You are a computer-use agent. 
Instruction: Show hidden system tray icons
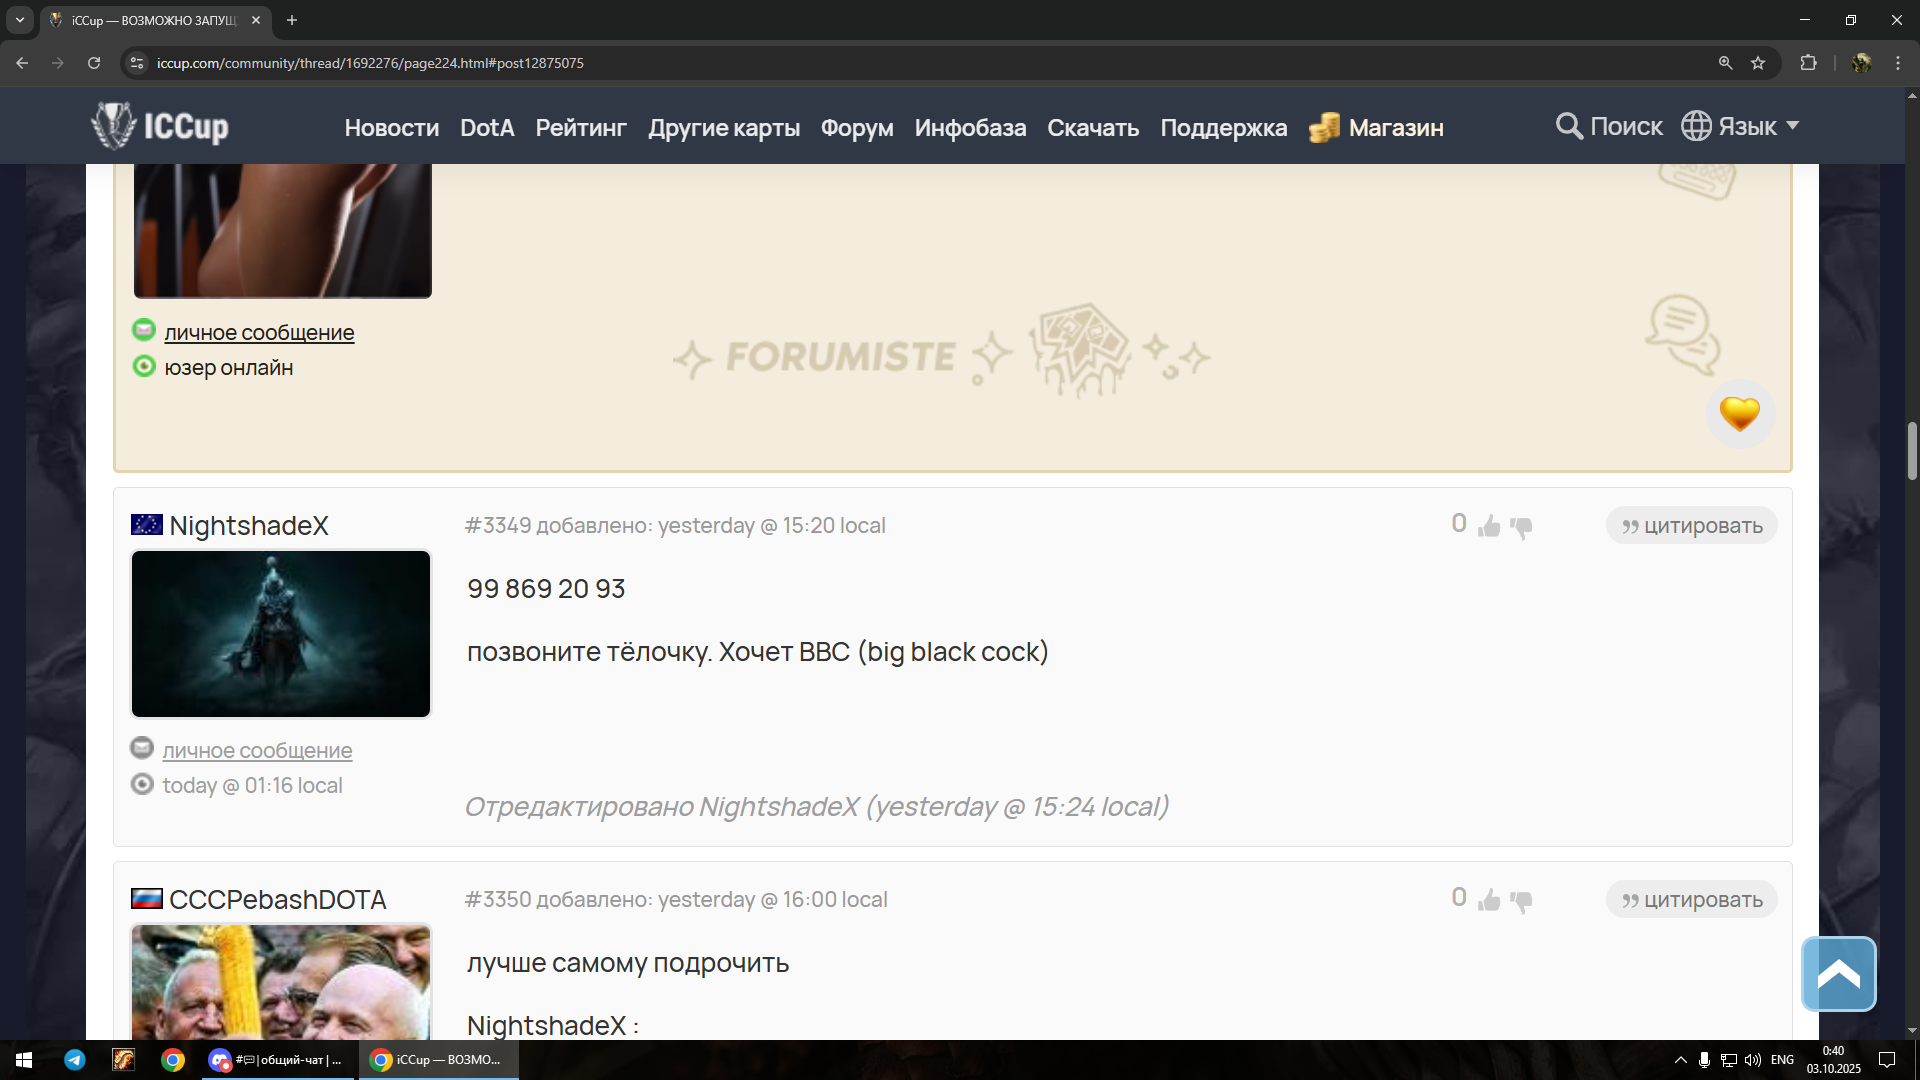(1680, 1060)
